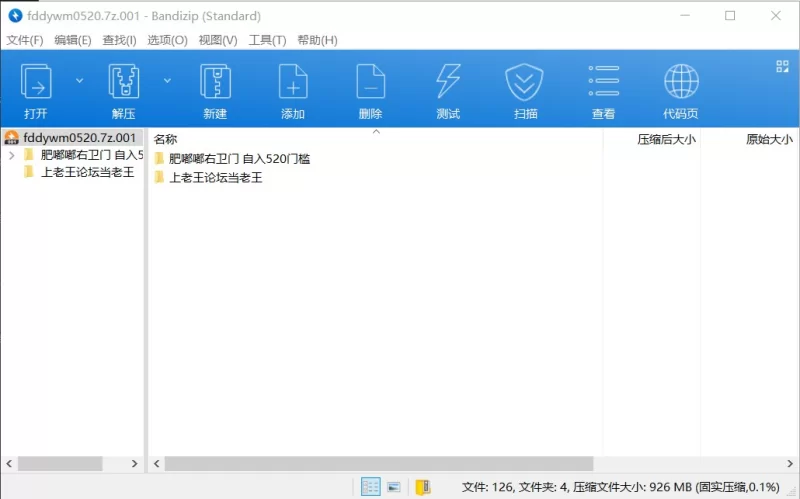The image size is (800, 499).
Task: Open the 选项(O) menu
Action: click(167, 40)
